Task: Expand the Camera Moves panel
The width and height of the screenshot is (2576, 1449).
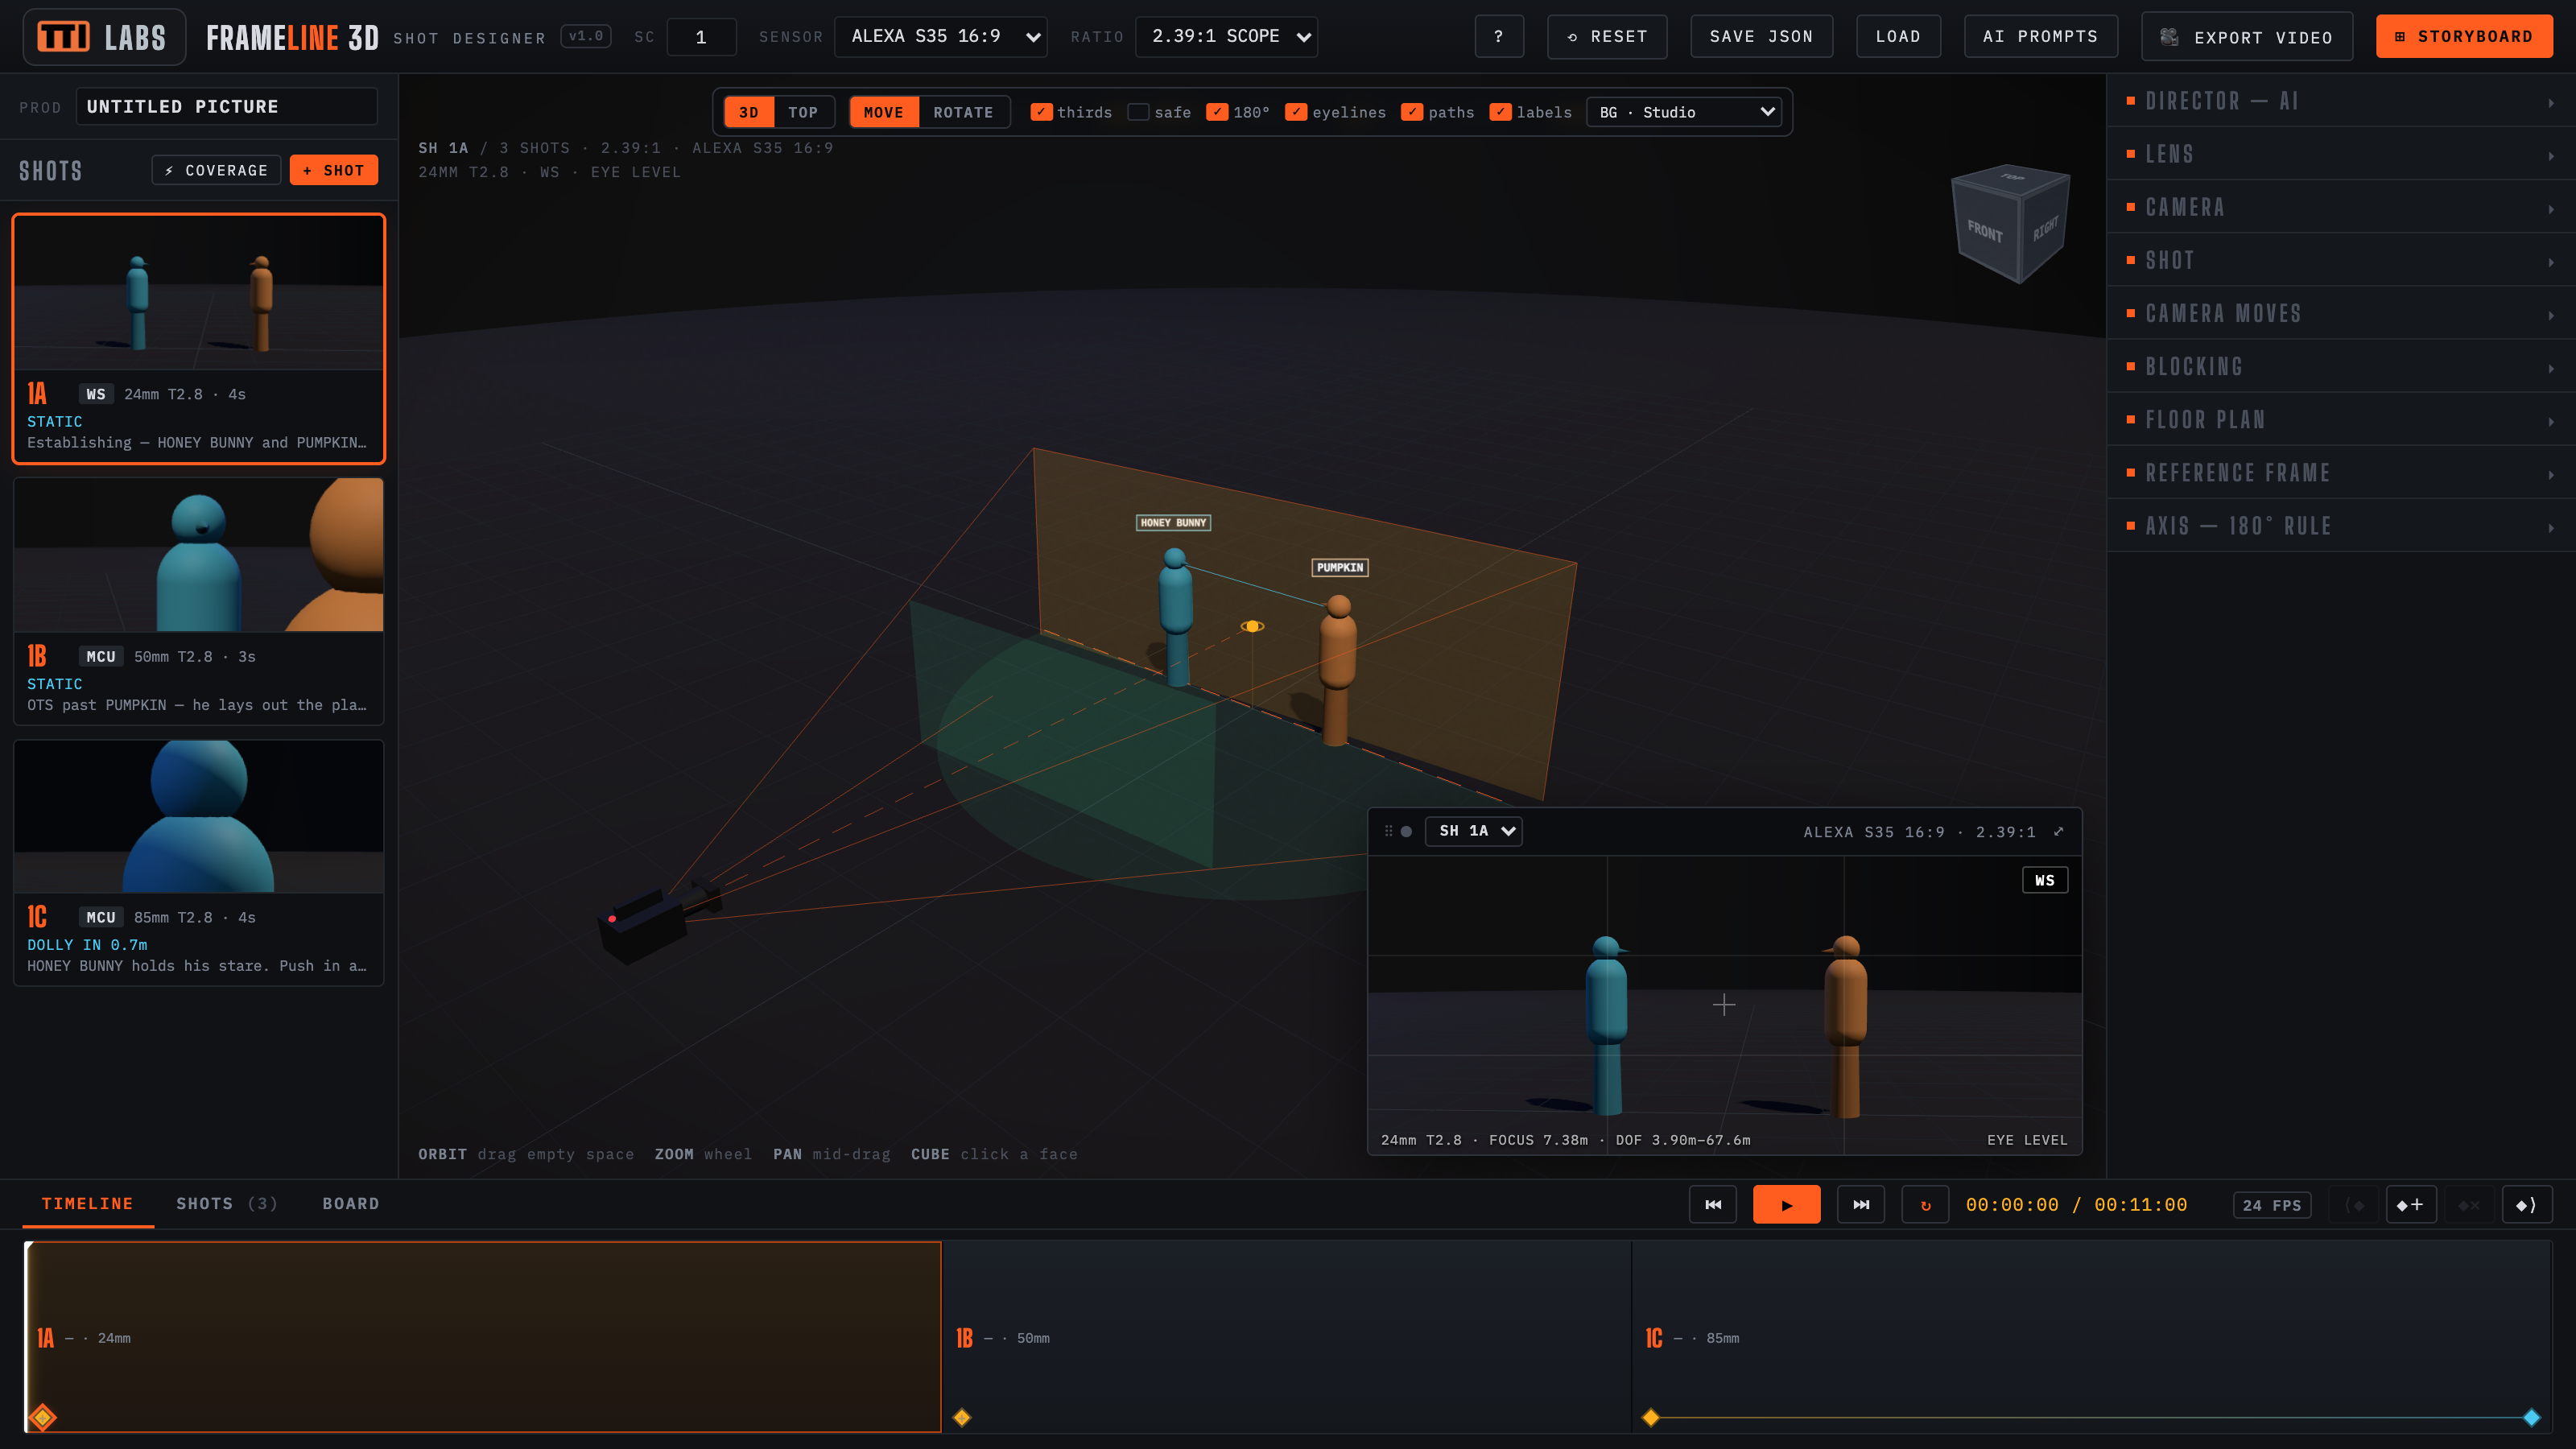Action: 2341,313
